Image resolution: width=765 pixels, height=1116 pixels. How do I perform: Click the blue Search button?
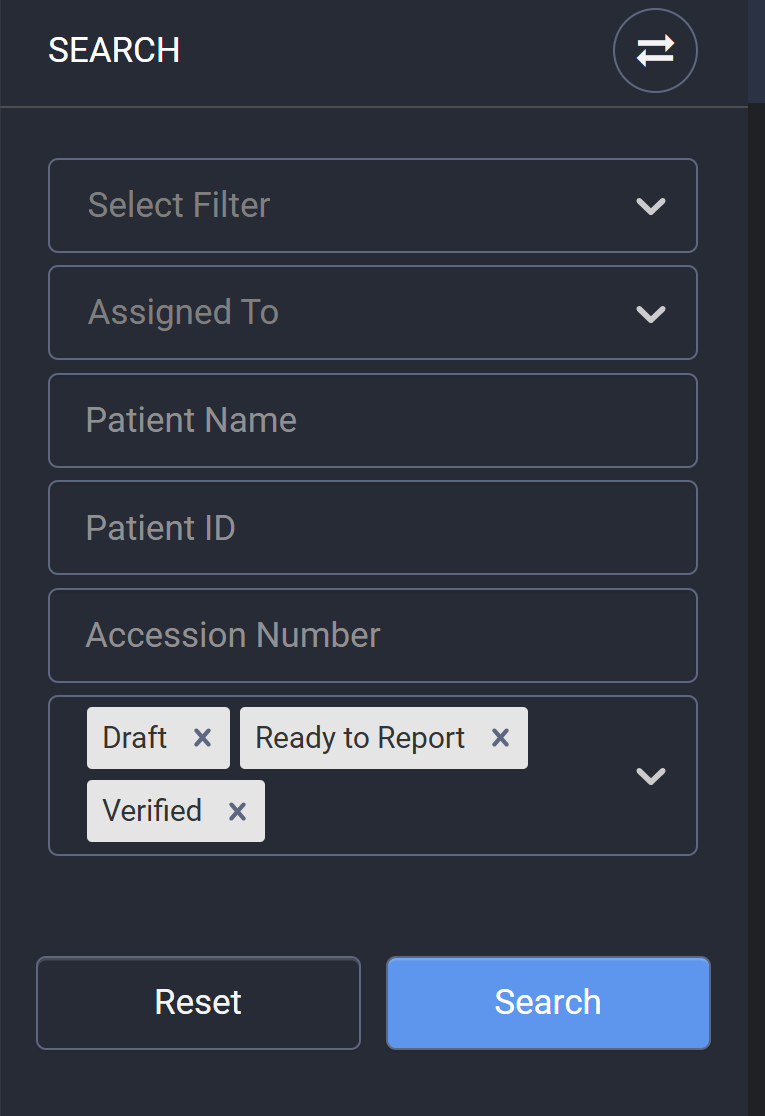tap(548, 1003)
